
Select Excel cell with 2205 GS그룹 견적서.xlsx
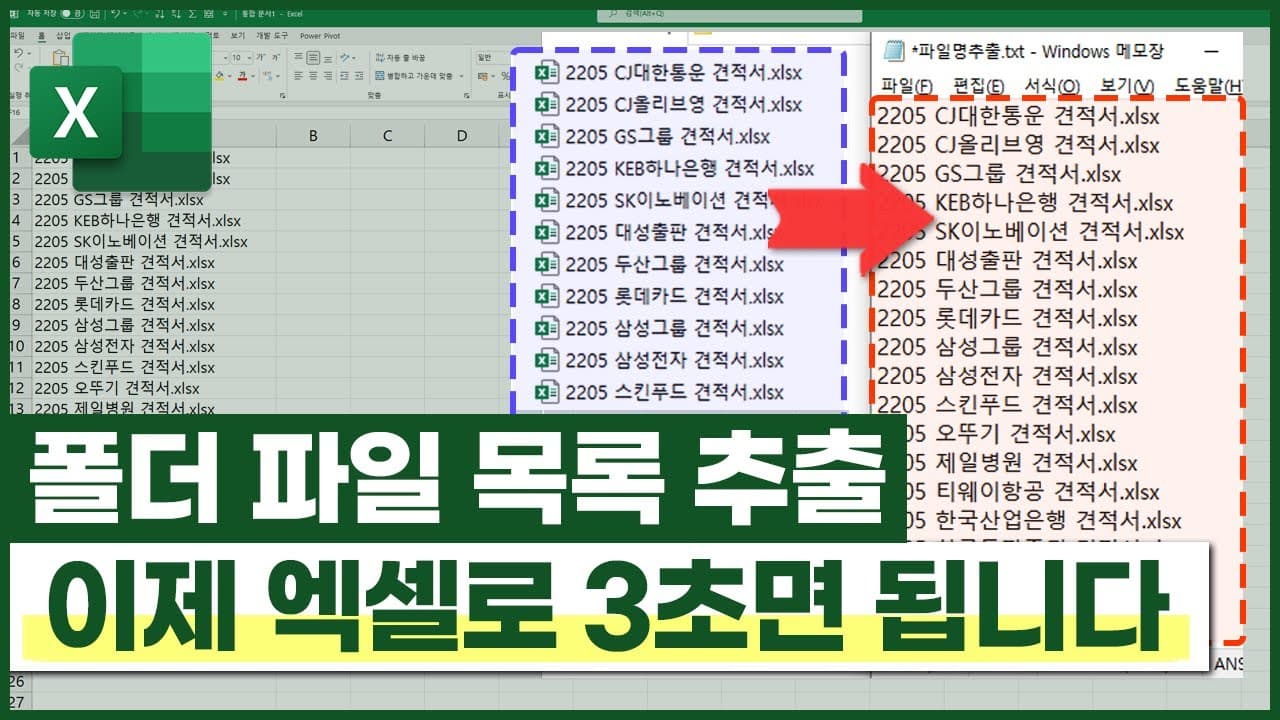152,199
